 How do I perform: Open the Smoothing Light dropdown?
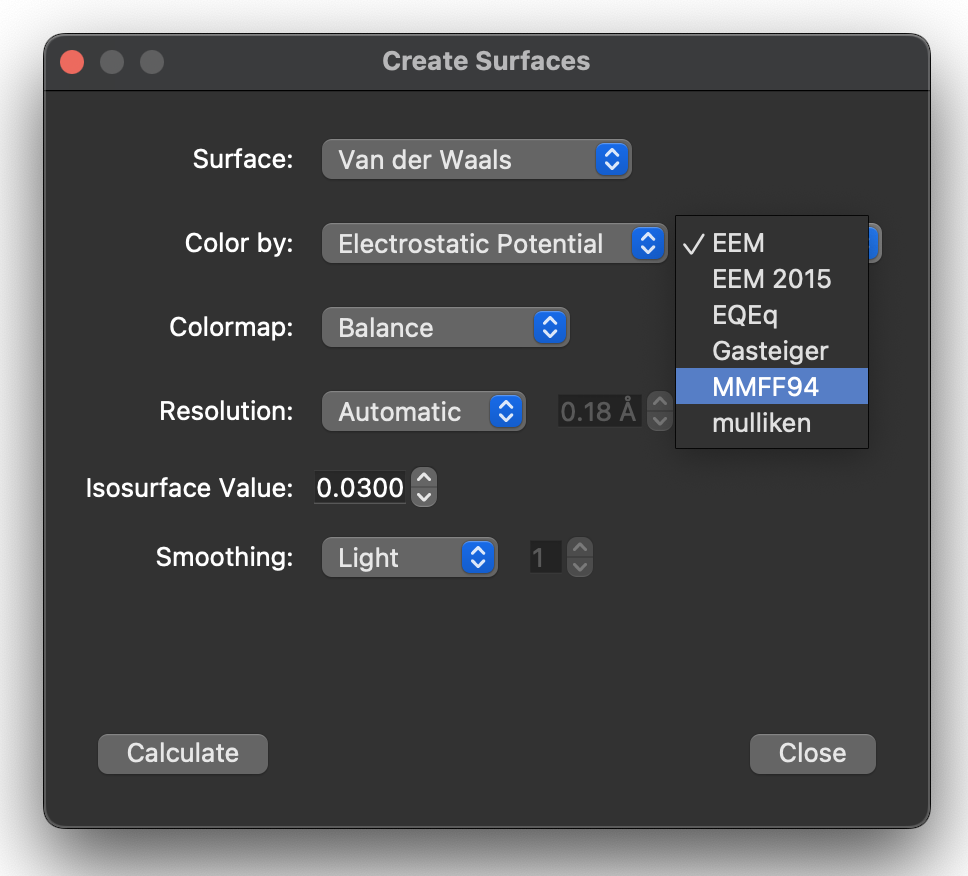click(410, 557)
